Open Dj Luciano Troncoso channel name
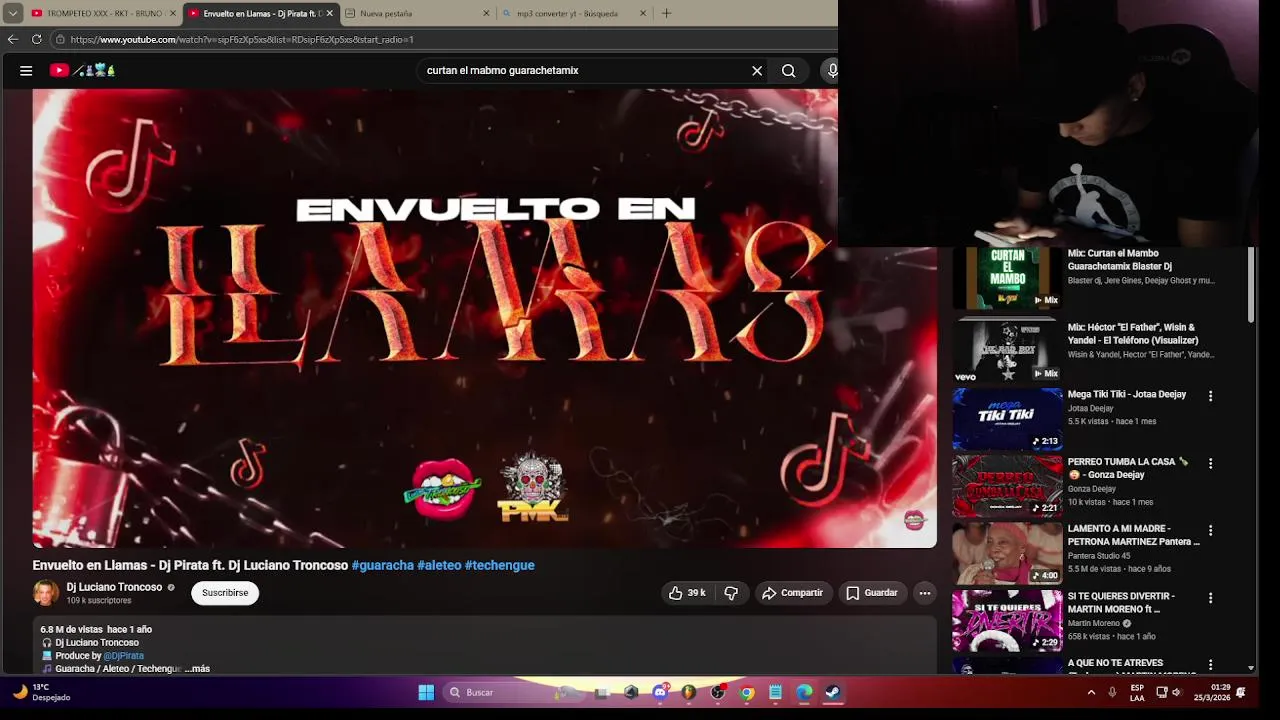The width and height of the screenshot is (1280, 720). tap(114, 587)
